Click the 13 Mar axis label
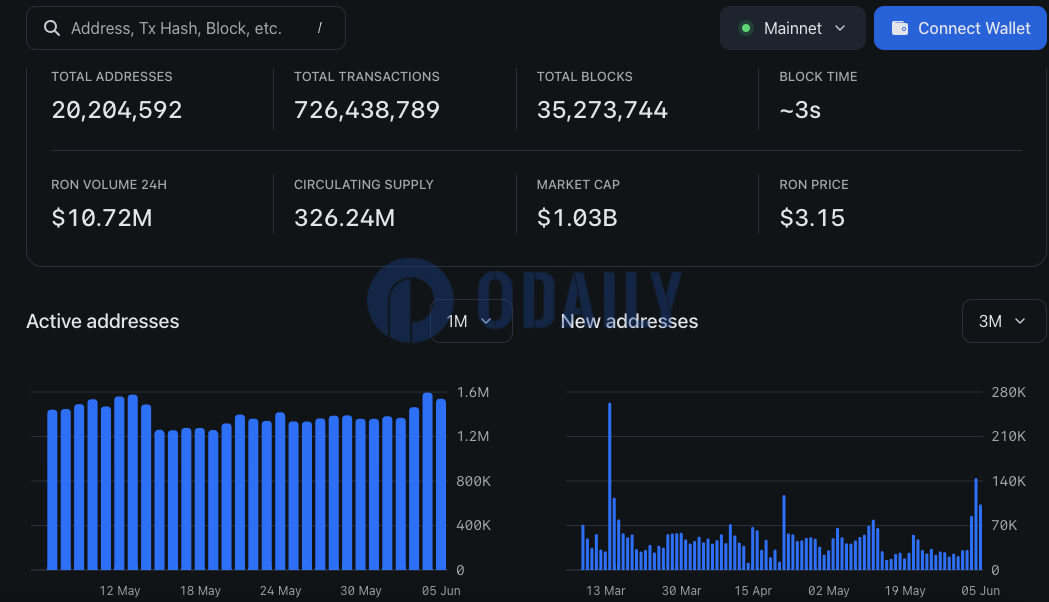1049x602 pixels. coord(605,591)
